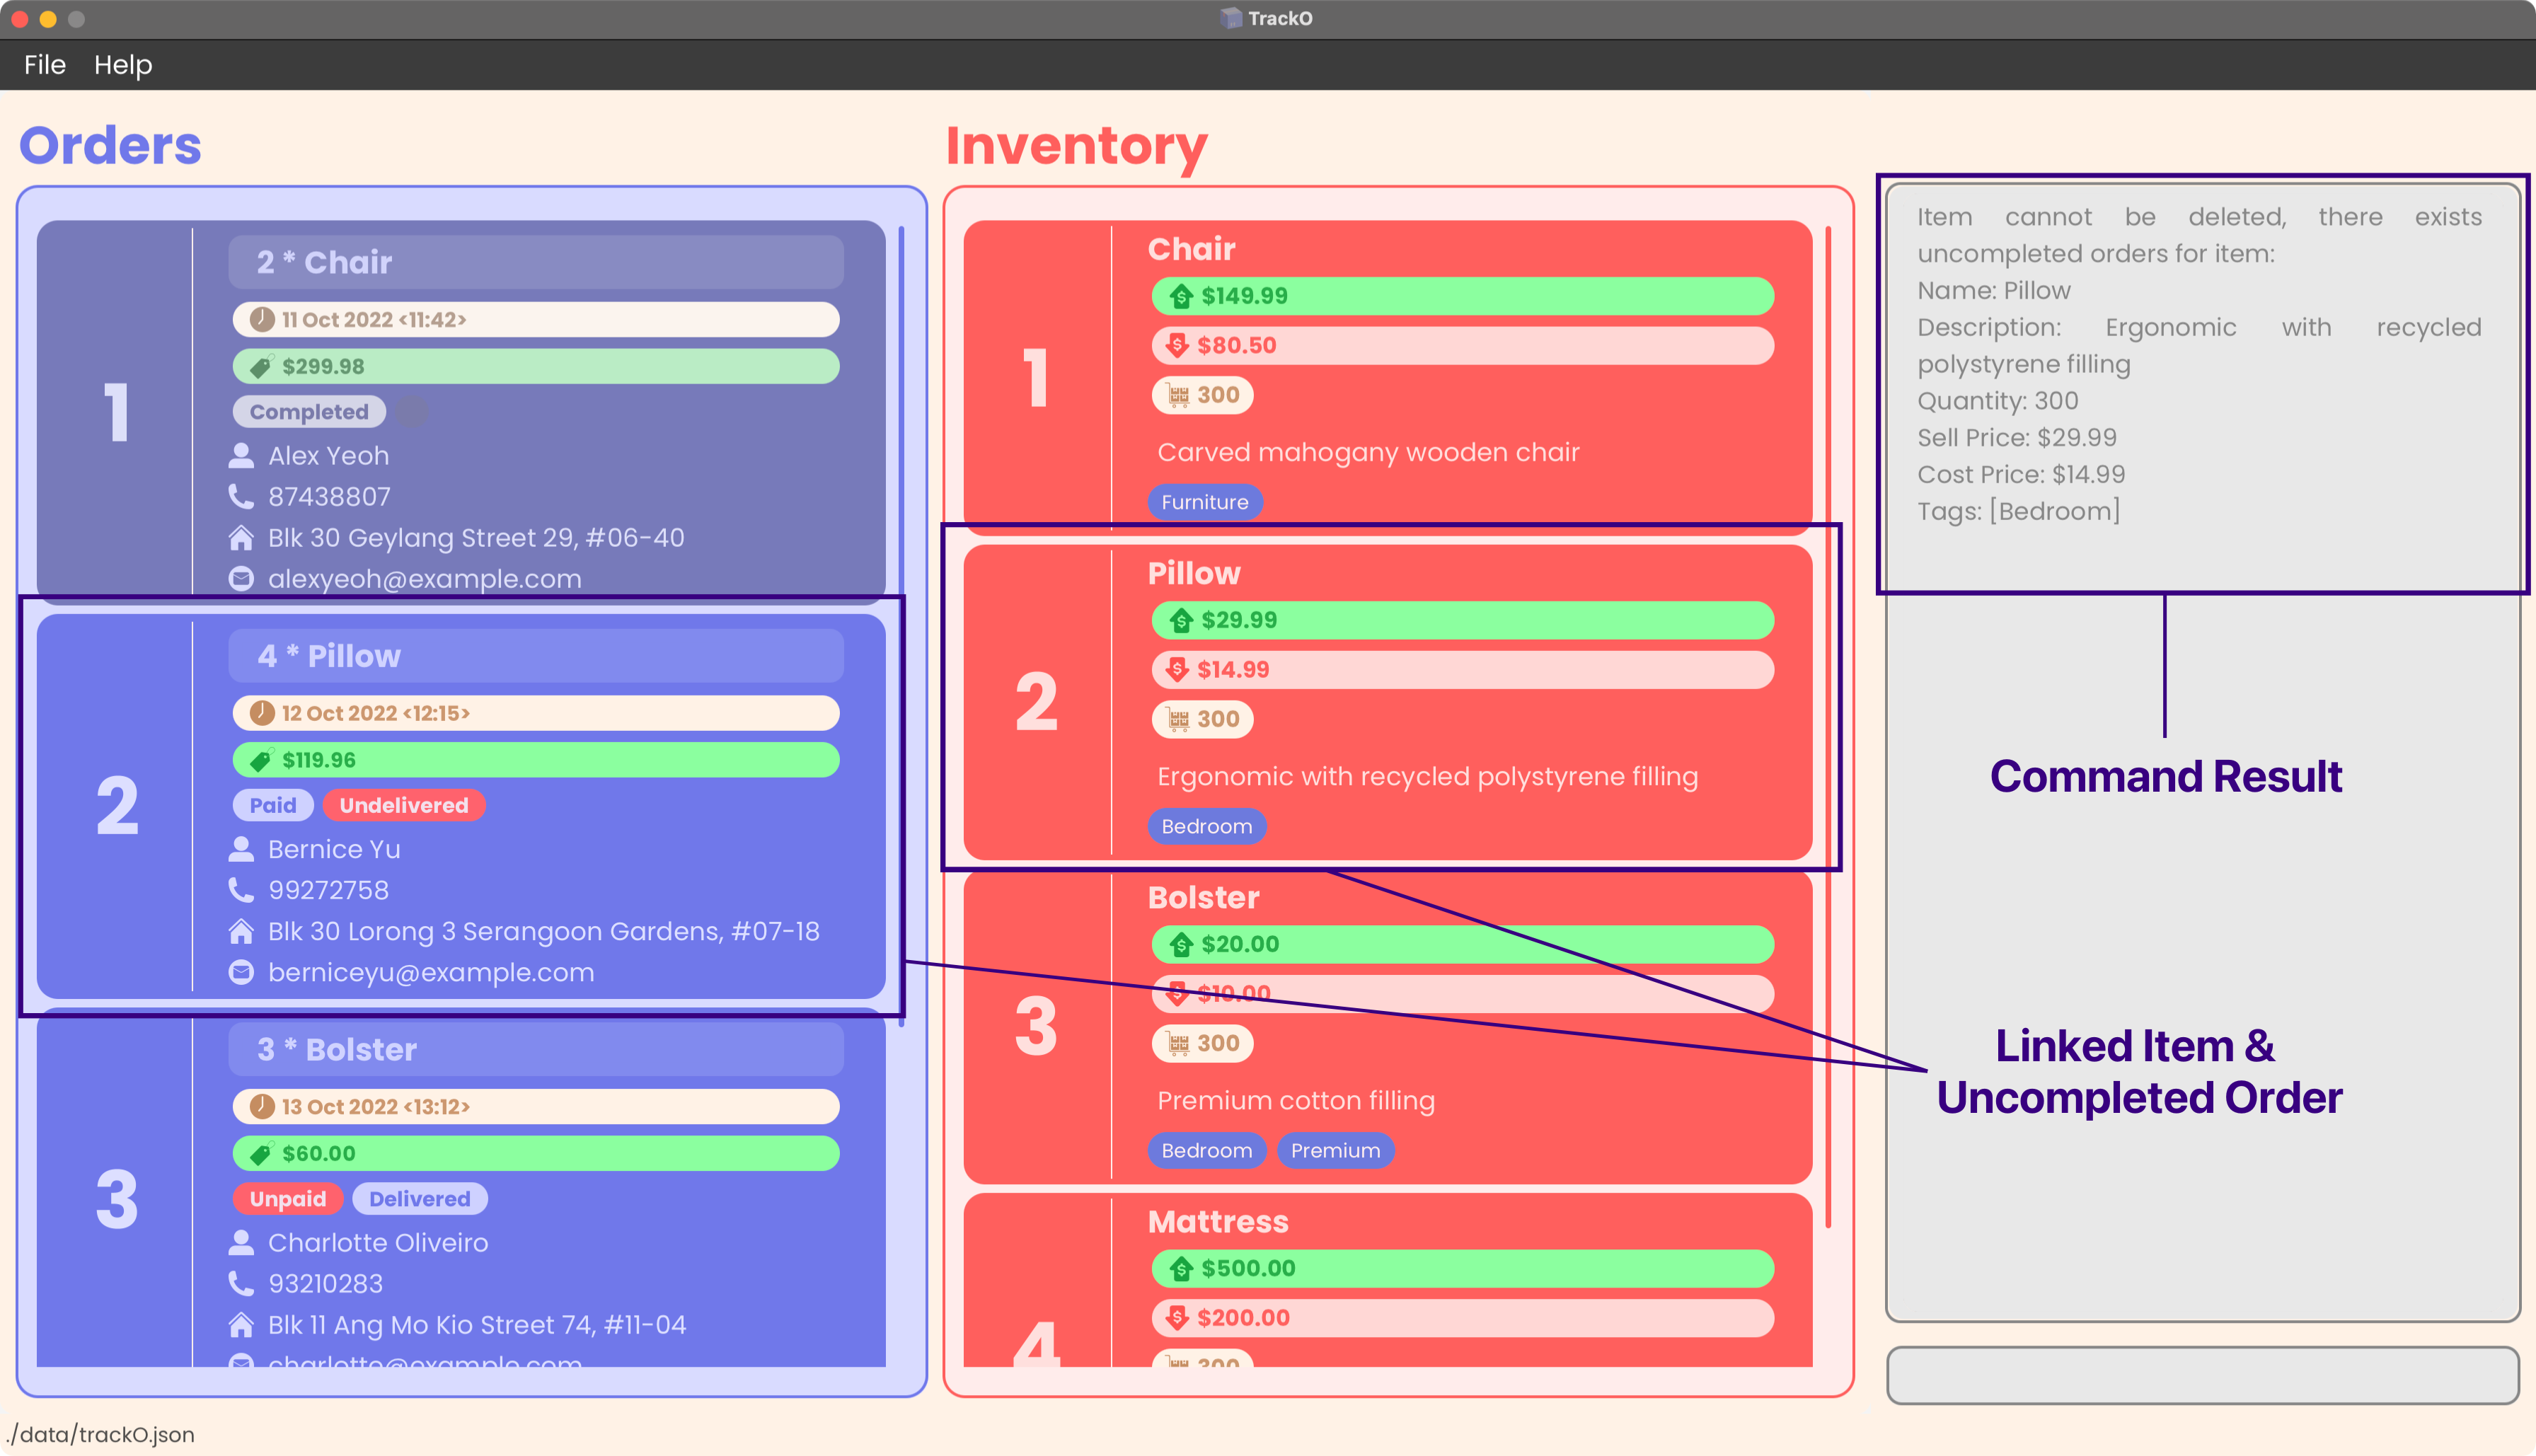Click the Inventory list scrollbar
This screenshot has height=1456, width=2536.
1828,726
